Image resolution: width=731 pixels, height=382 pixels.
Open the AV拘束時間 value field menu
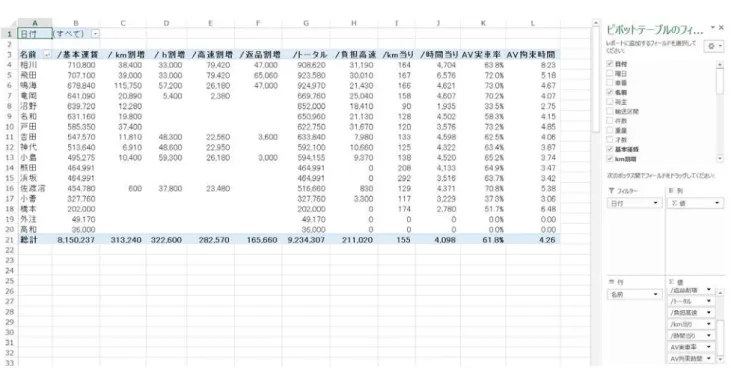tap(709, 358)
